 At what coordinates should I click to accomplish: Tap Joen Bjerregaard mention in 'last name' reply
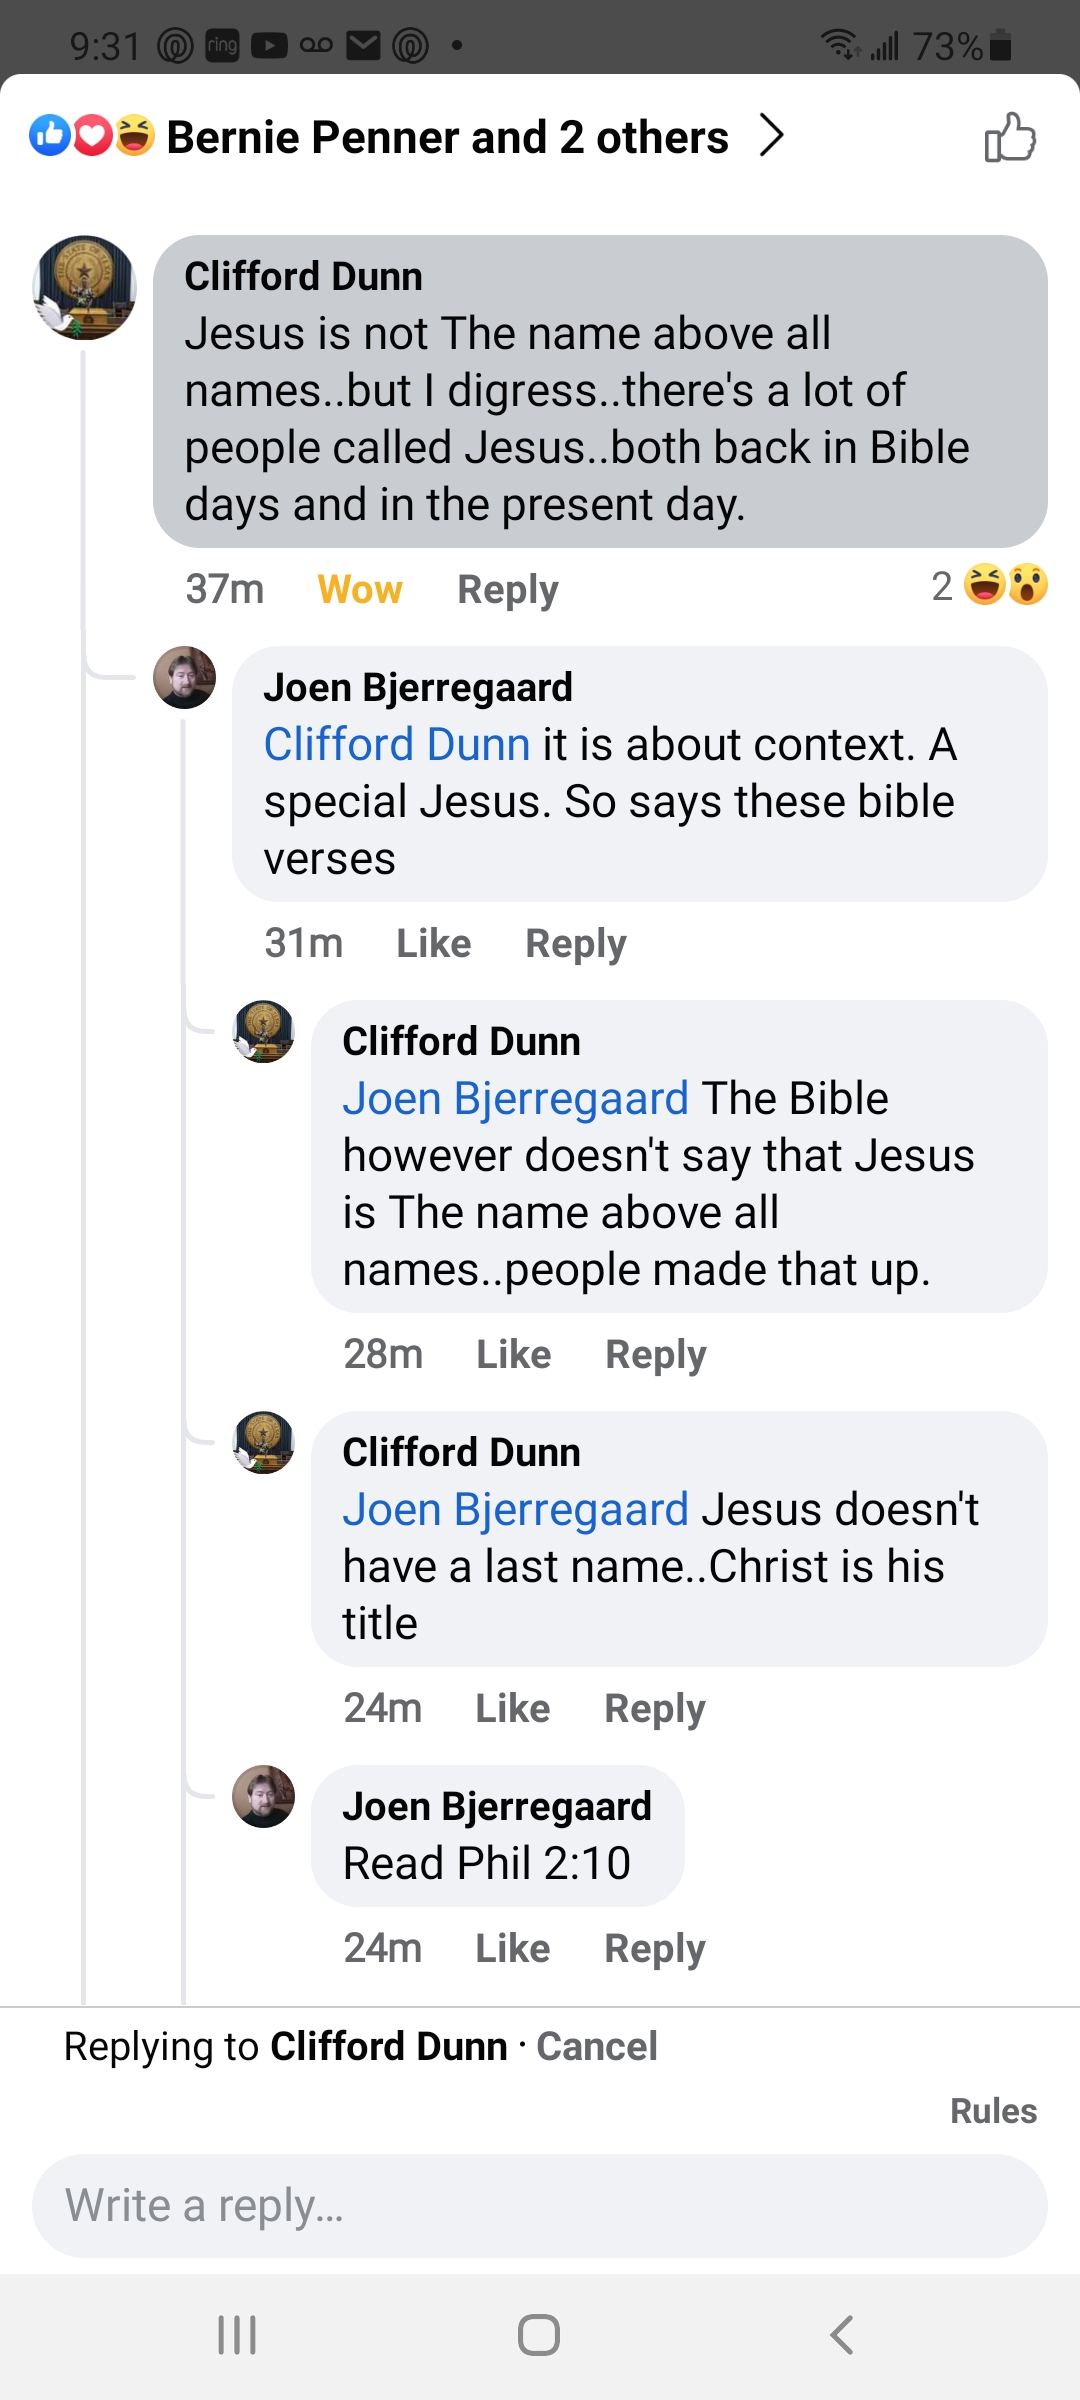(515, 1510)
